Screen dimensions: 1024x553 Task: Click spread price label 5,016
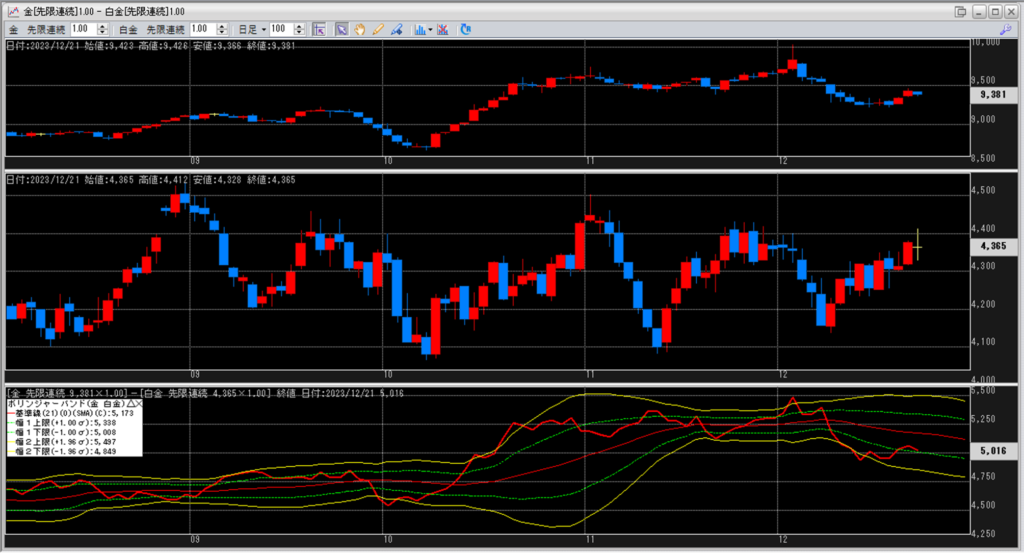pos(993,450)
